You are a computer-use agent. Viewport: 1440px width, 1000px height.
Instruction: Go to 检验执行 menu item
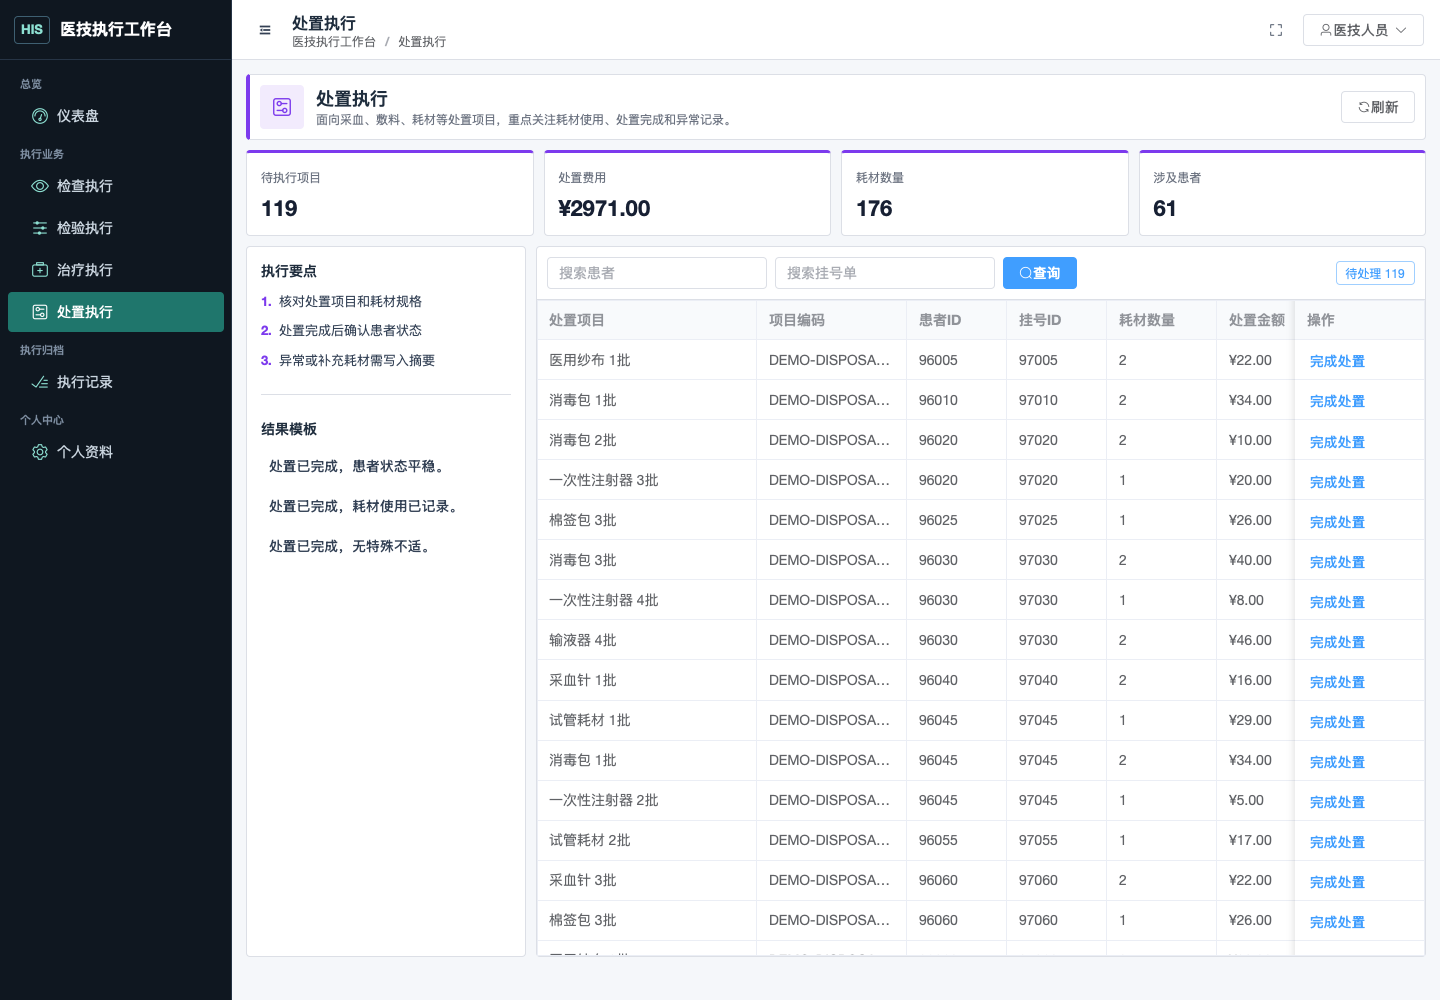tap(116, 228)
